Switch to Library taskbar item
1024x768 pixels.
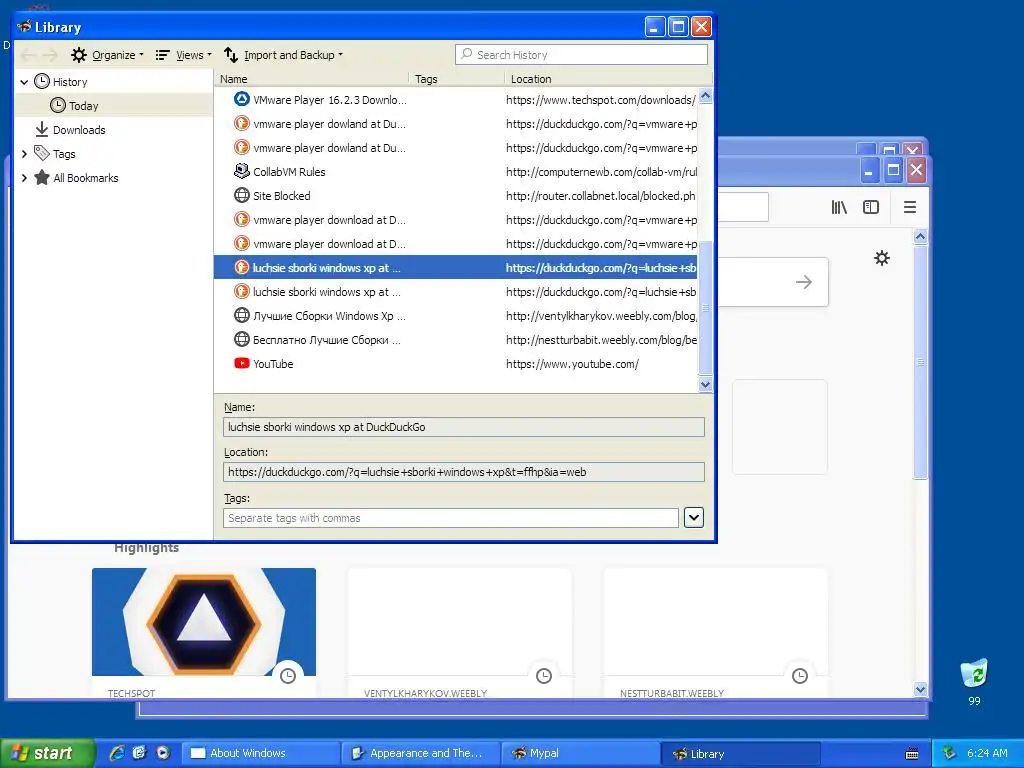point(741,753)
